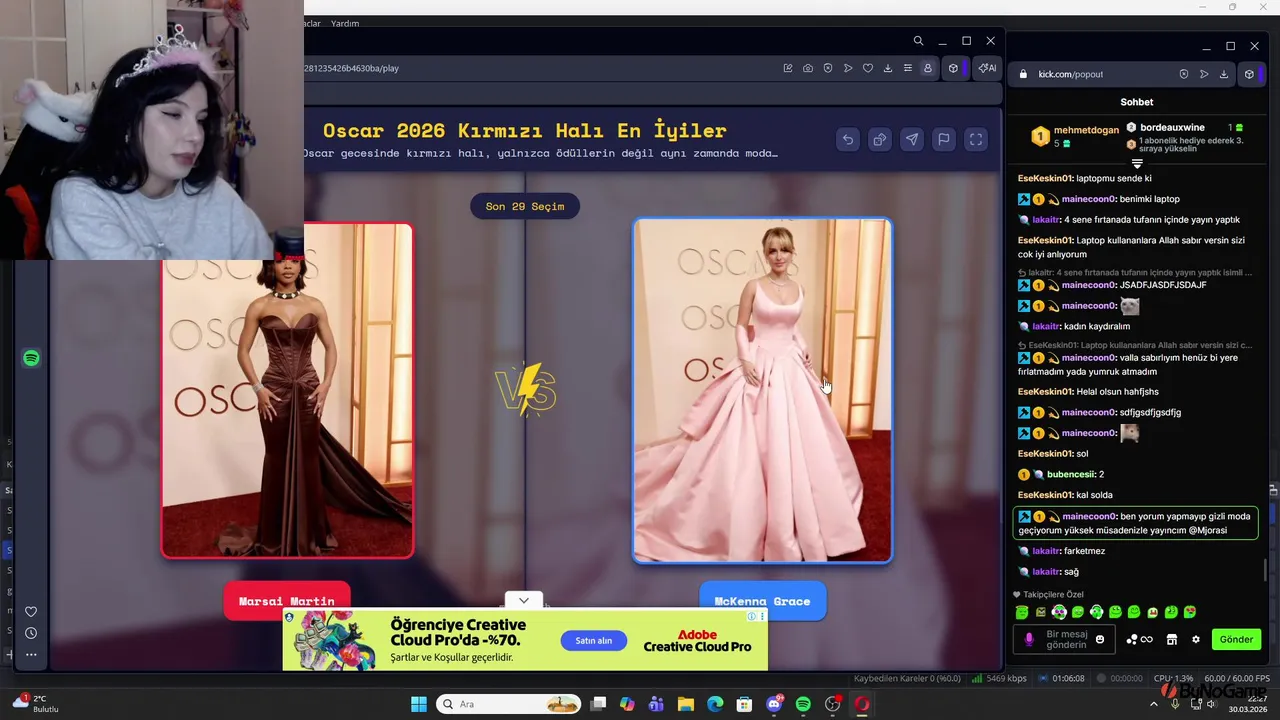This screenshot has height=720, width=1280.
Task: Click the weather widget showing 2°C Bulutlu
Action: click(x=38, y=704)
